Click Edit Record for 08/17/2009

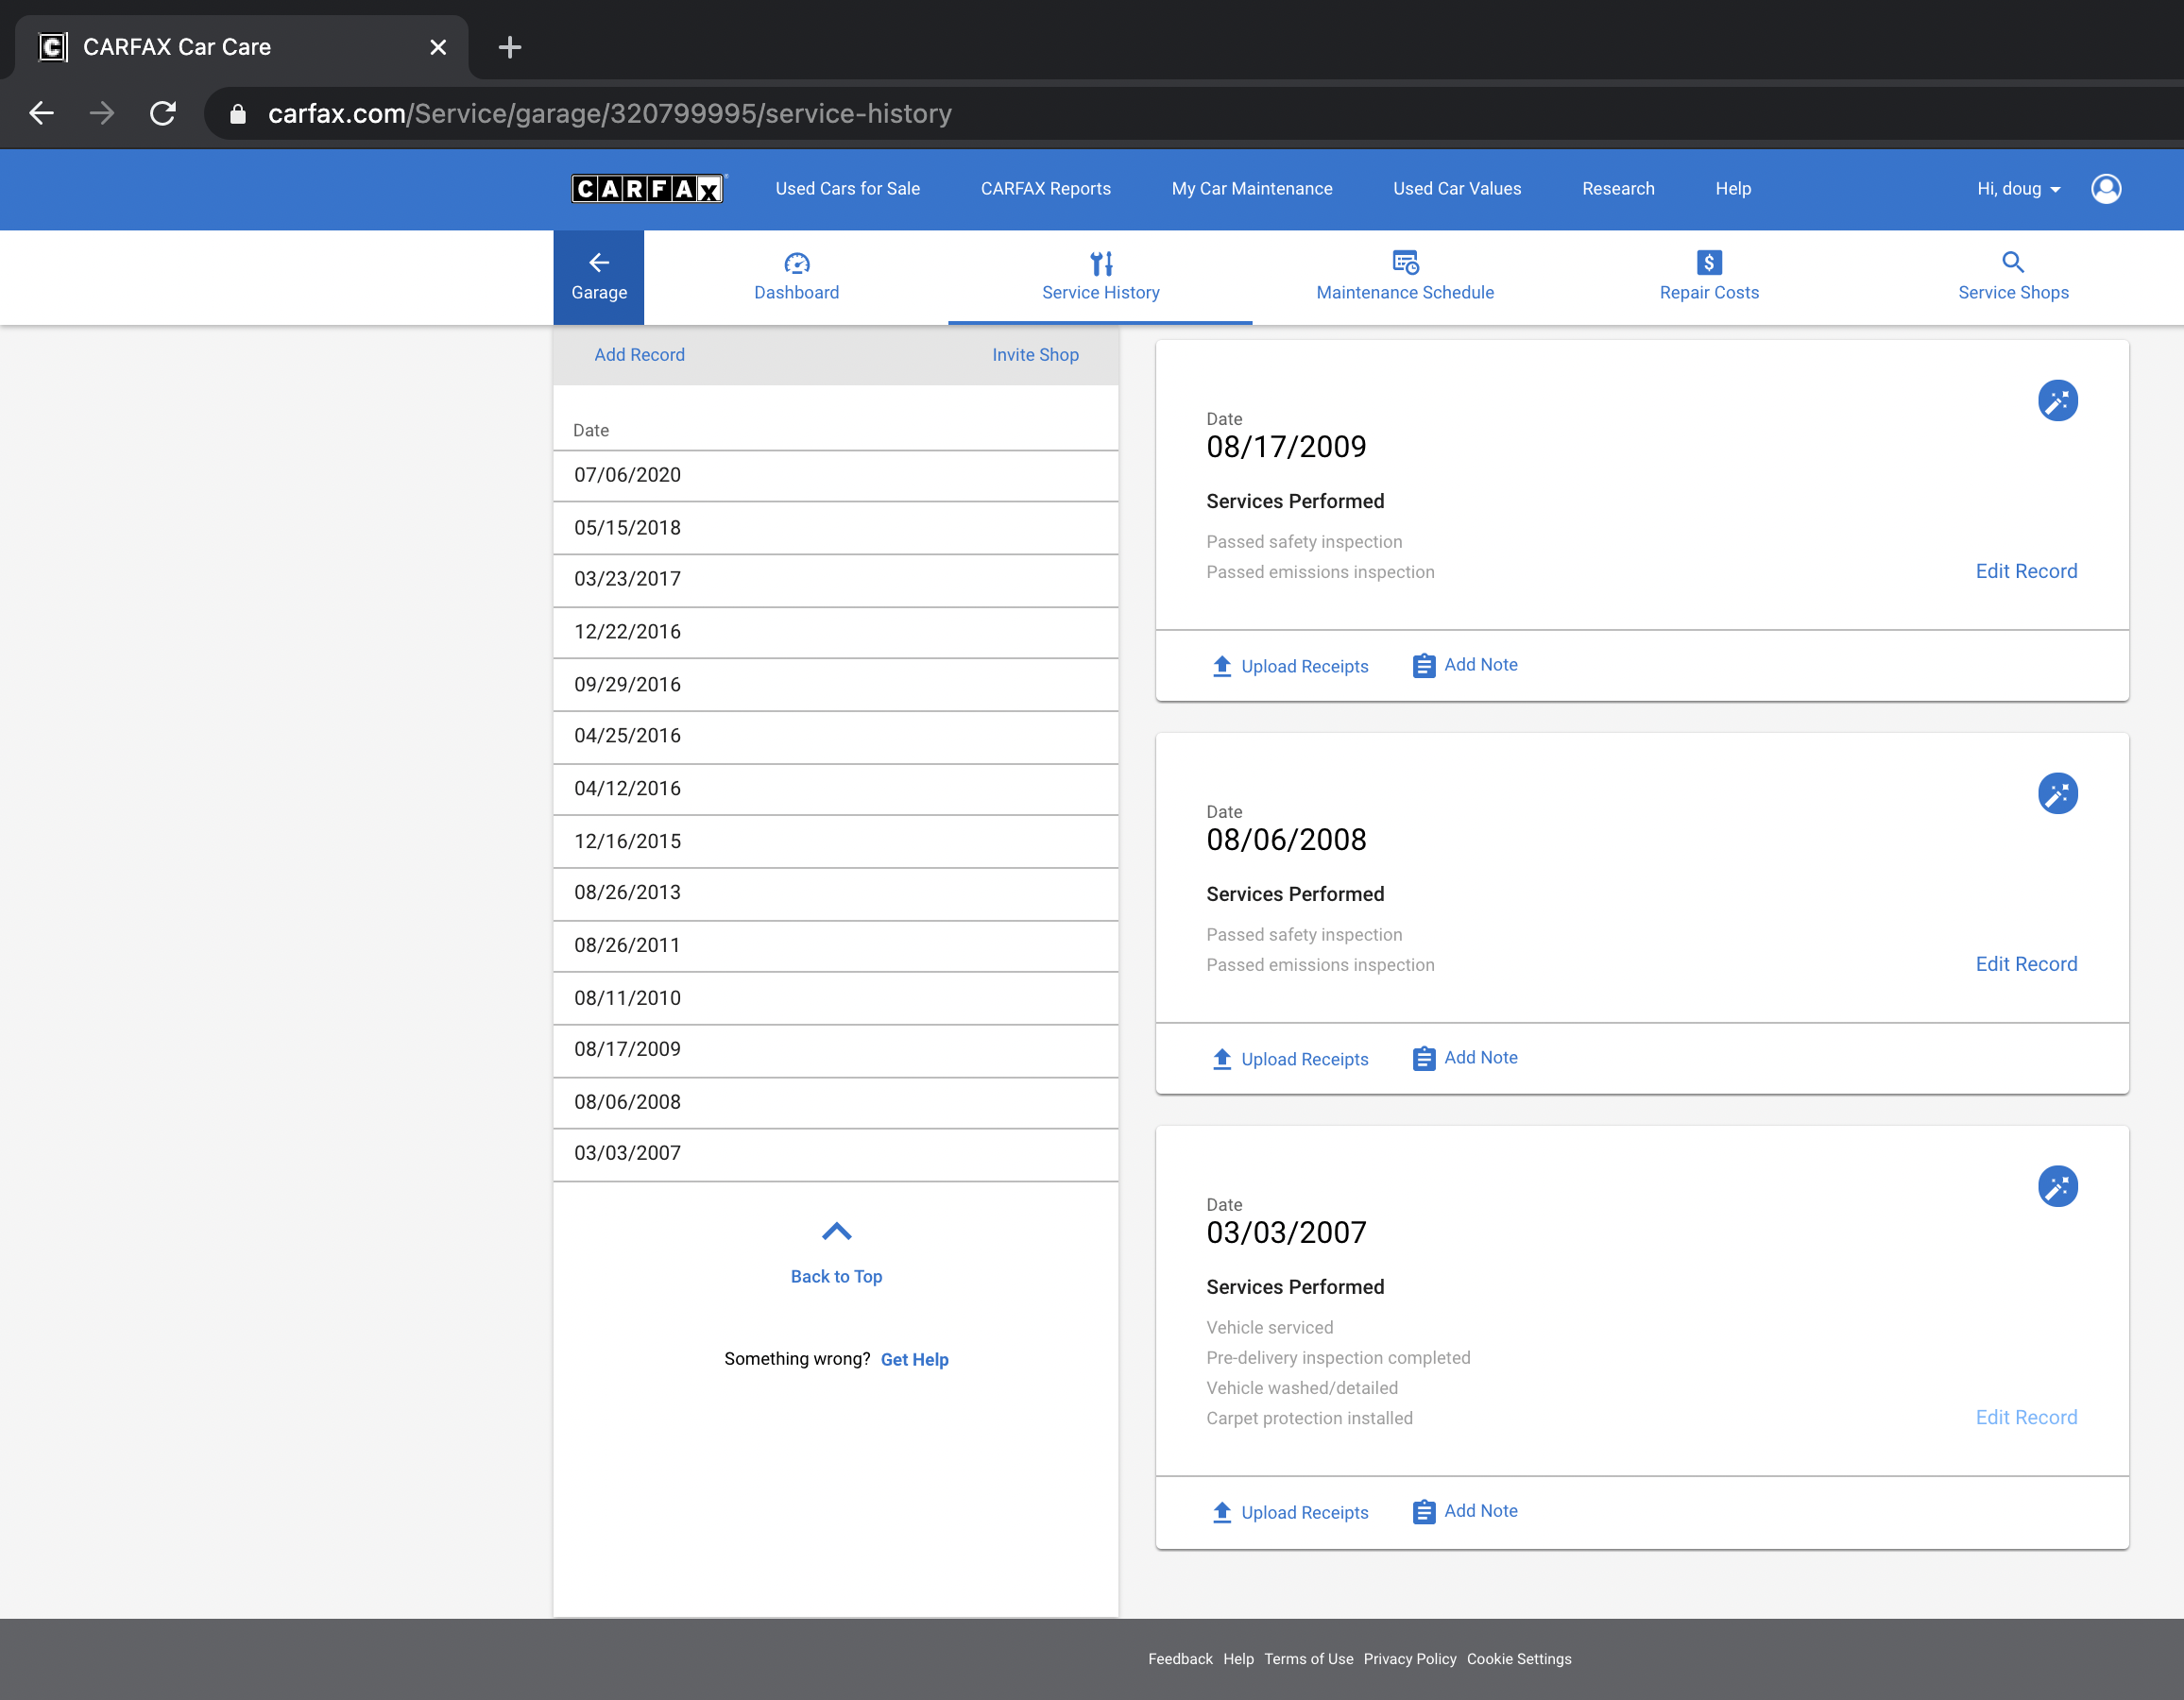[x=2026, y=571]
